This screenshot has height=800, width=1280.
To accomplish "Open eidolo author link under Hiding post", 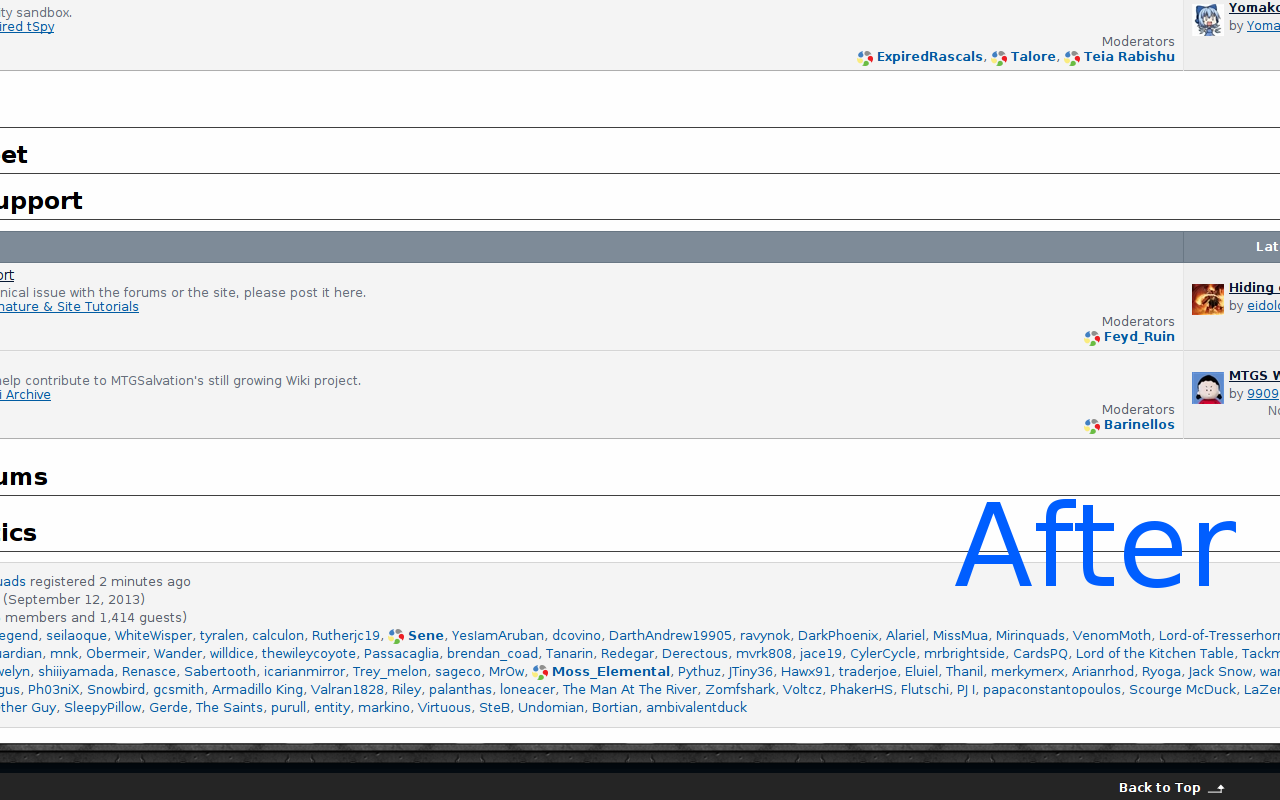I will click(1263, 306).
